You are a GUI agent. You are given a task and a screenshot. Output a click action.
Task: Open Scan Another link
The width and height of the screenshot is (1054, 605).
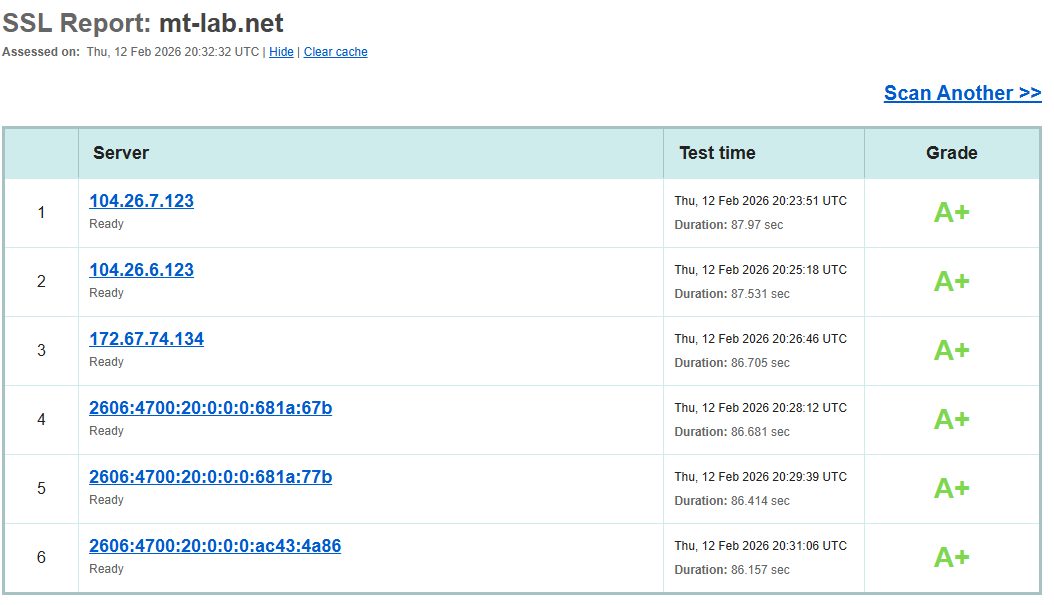(963, 93)
